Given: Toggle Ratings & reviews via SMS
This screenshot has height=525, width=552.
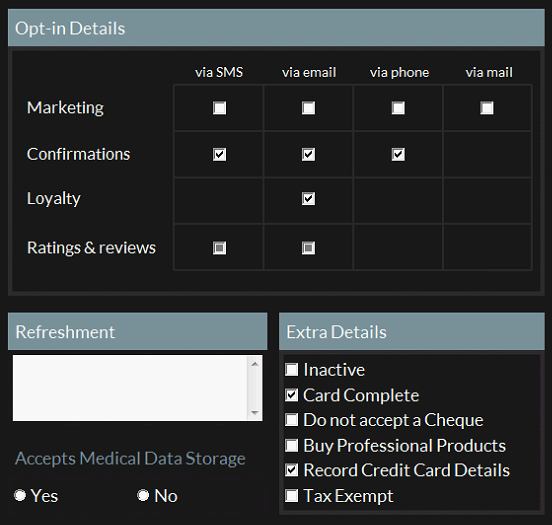Looking at the screenshot, I should 219,248.
